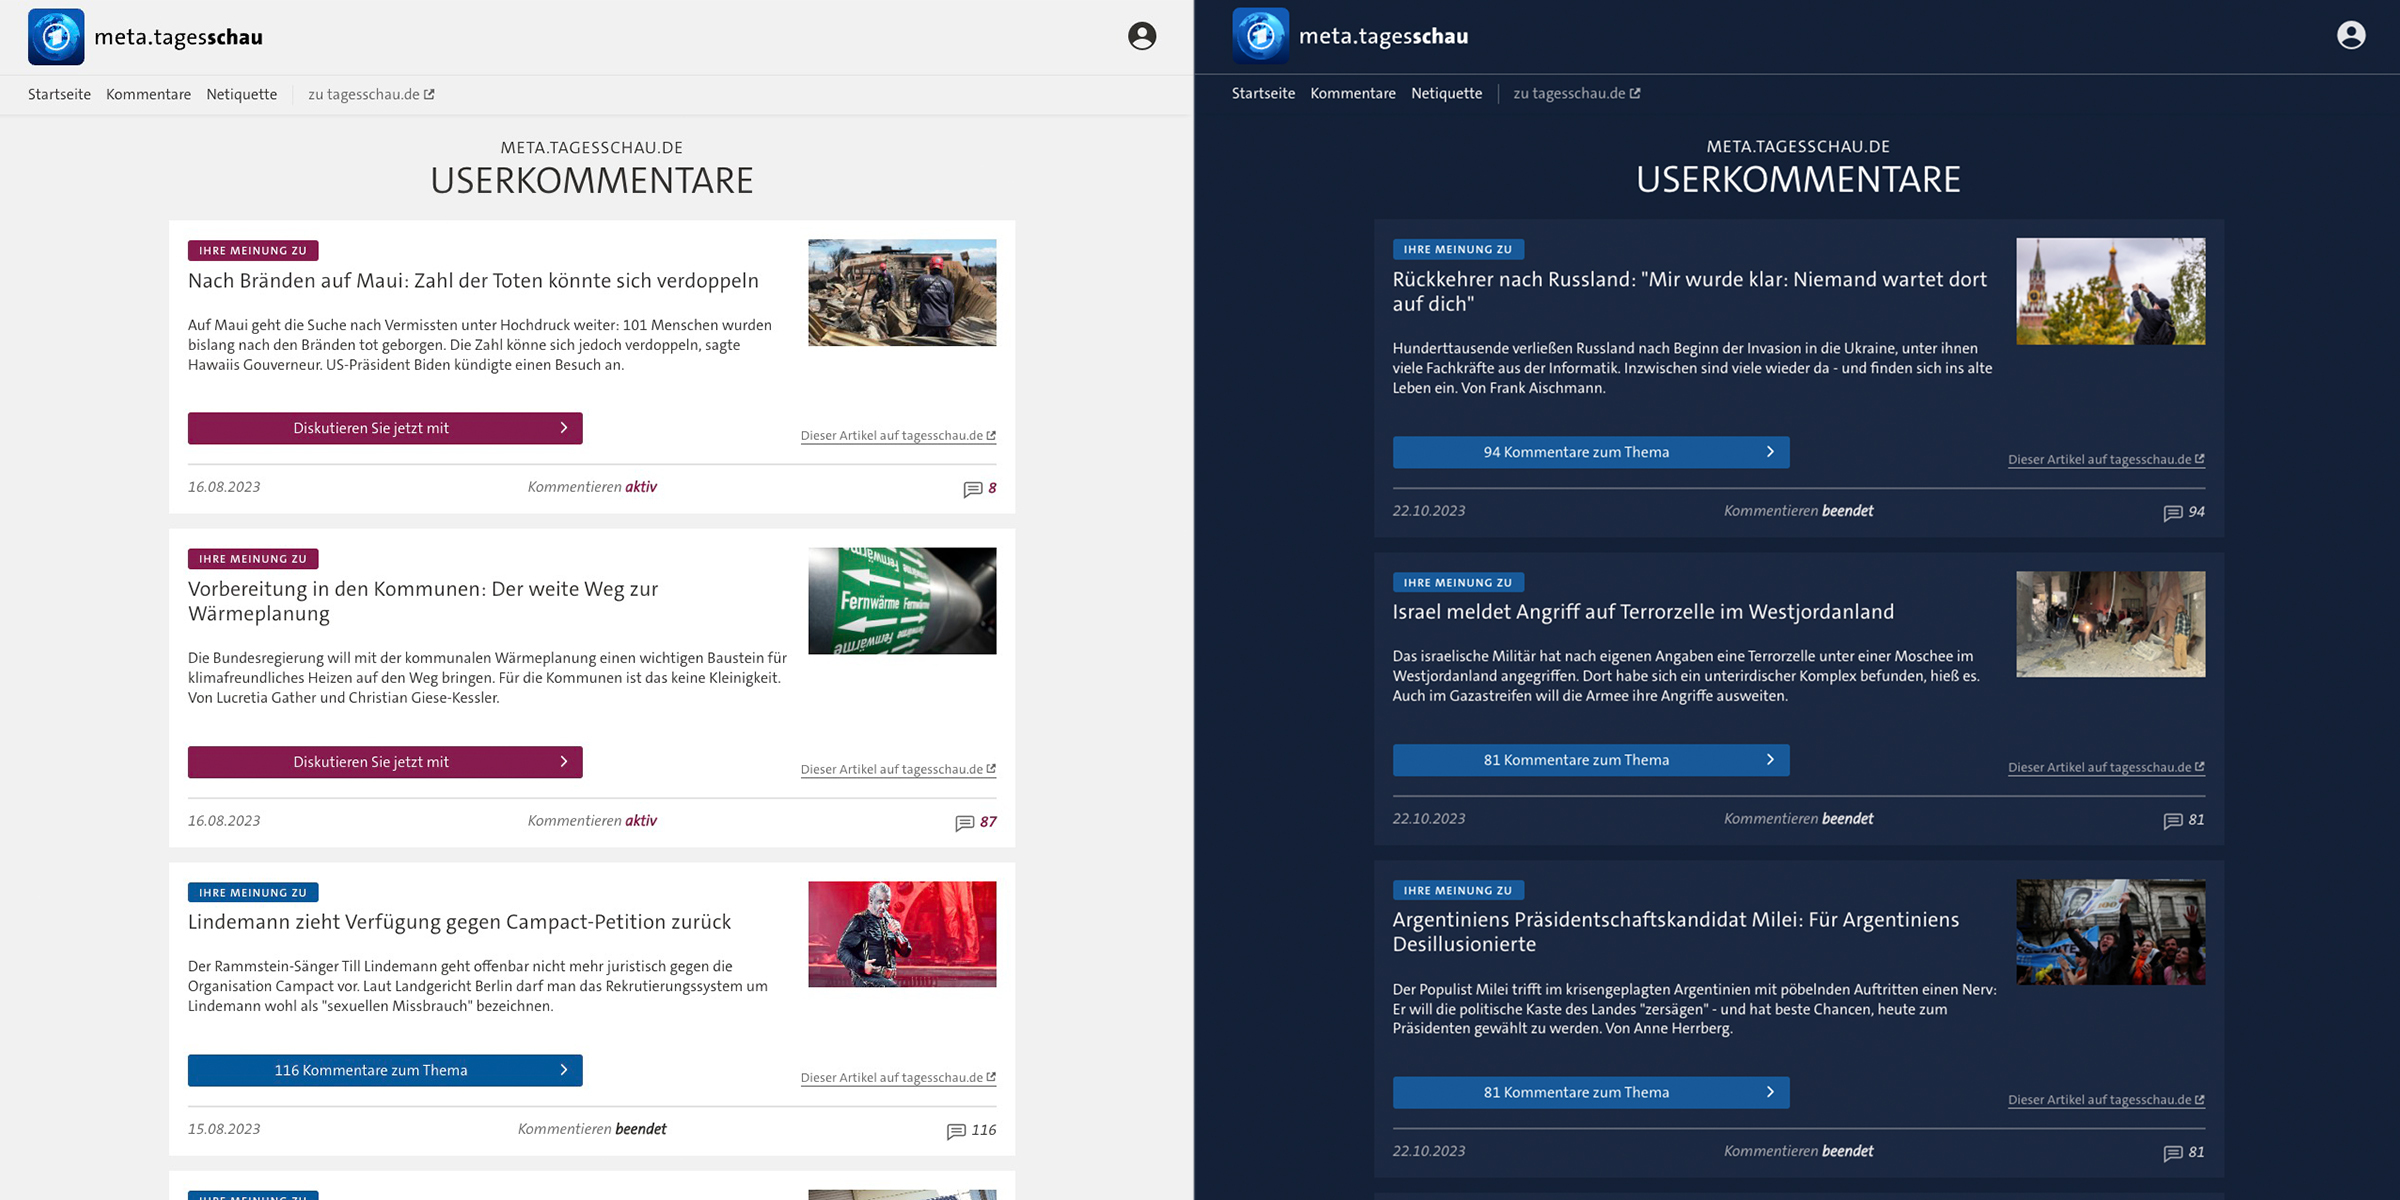The width and height of the screenshot is (2400, 1200).
Task: Click the comment count 116 in the Lindemann card footer
Action: click(x=984, y=1130)
